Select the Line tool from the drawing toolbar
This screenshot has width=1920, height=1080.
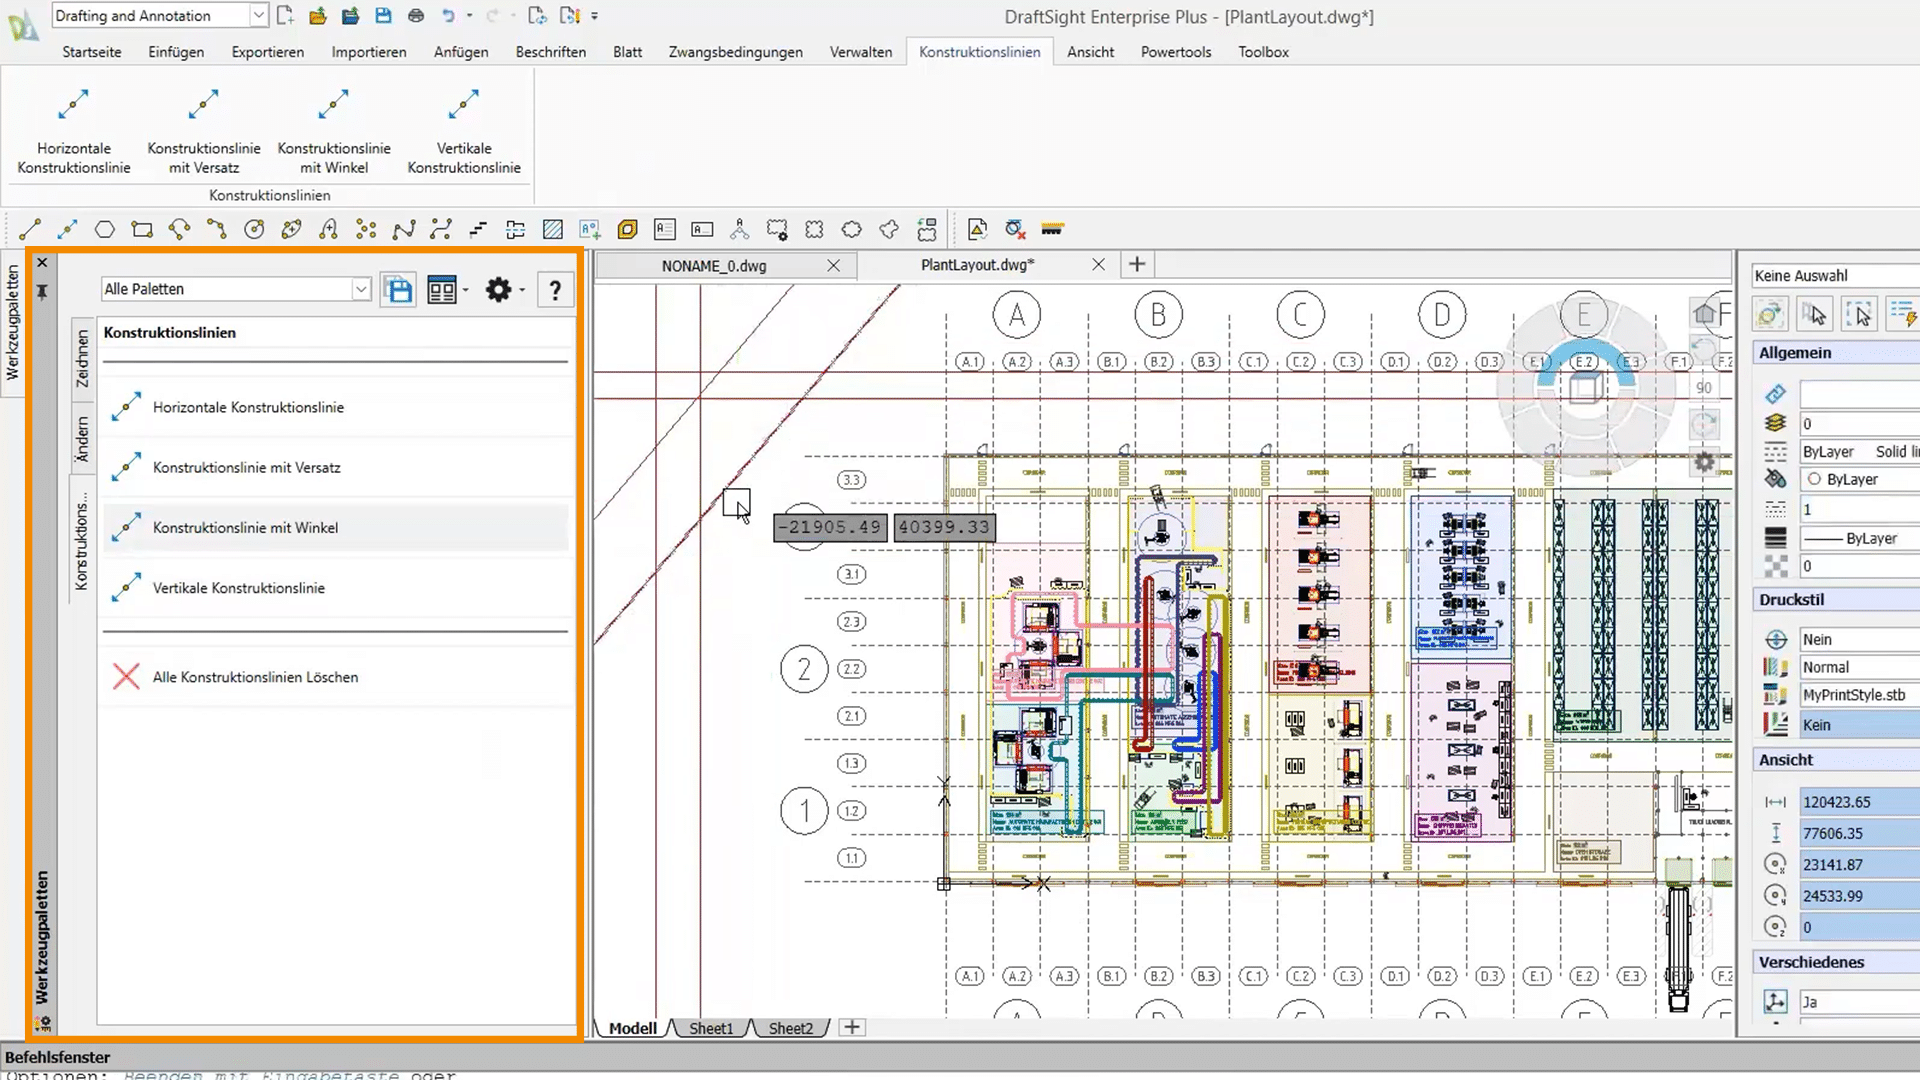[x=27, y=229]
